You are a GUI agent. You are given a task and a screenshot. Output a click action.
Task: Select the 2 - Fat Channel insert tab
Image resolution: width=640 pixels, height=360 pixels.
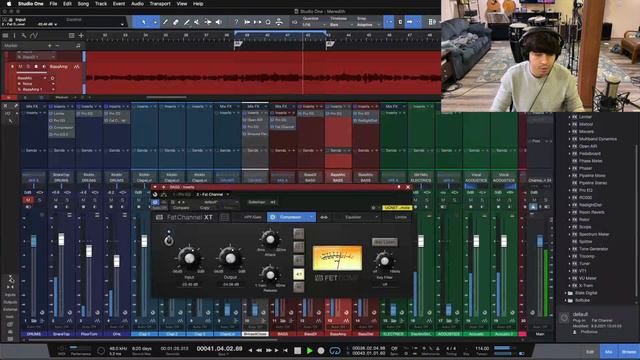[x=210, y=194]
